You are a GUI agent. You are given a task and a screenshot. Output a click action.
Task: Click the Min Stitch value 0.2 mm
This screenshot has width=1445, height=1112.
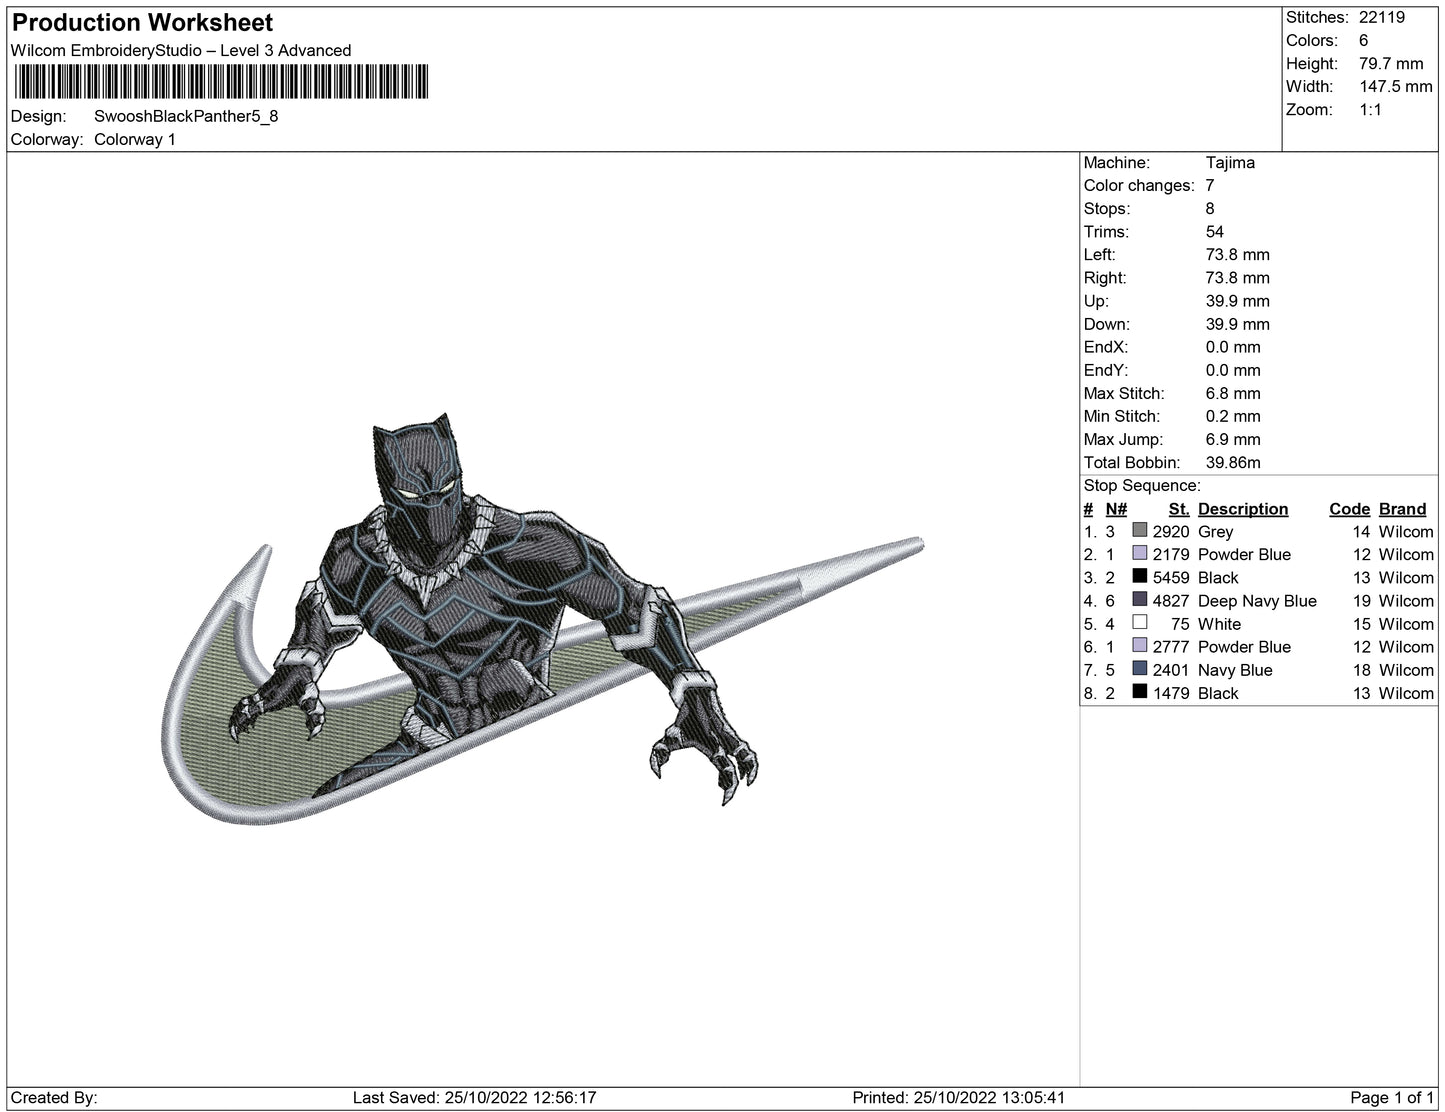(x=1233, y=416)
